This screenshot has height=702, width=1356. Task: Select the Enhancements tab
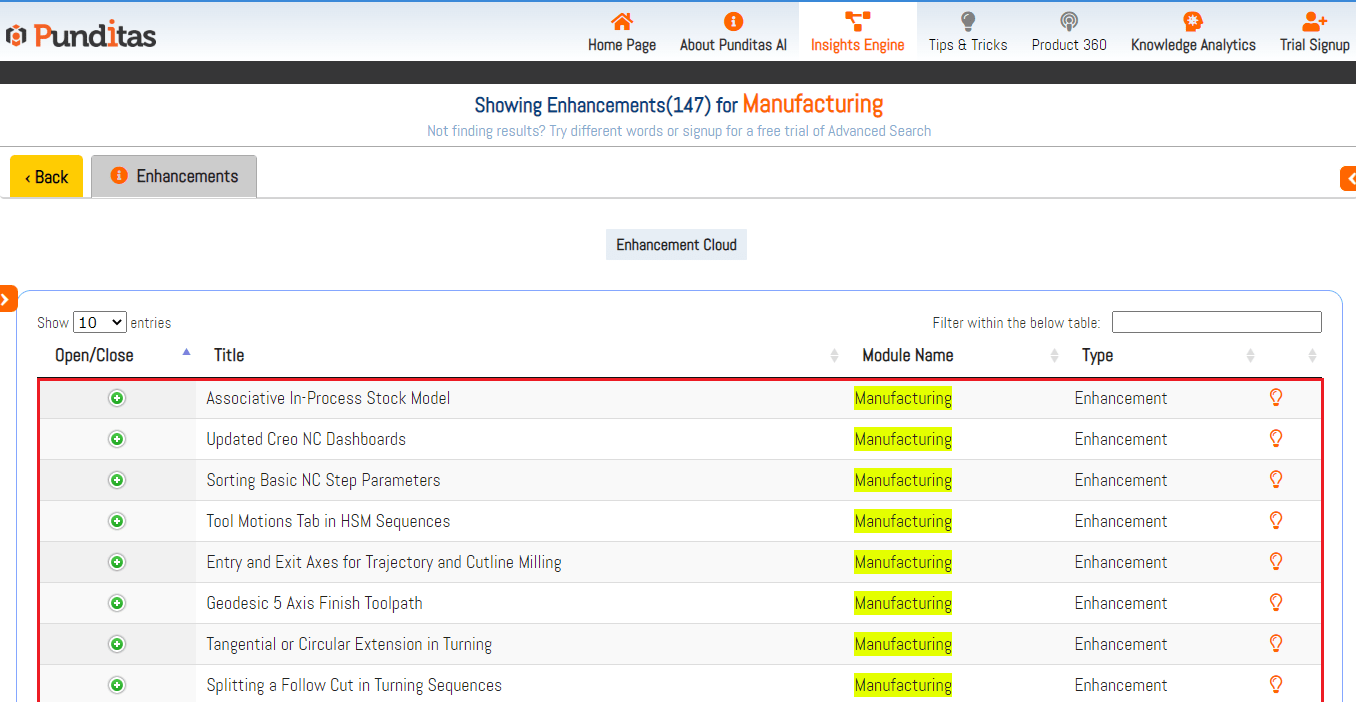[174, 176]
